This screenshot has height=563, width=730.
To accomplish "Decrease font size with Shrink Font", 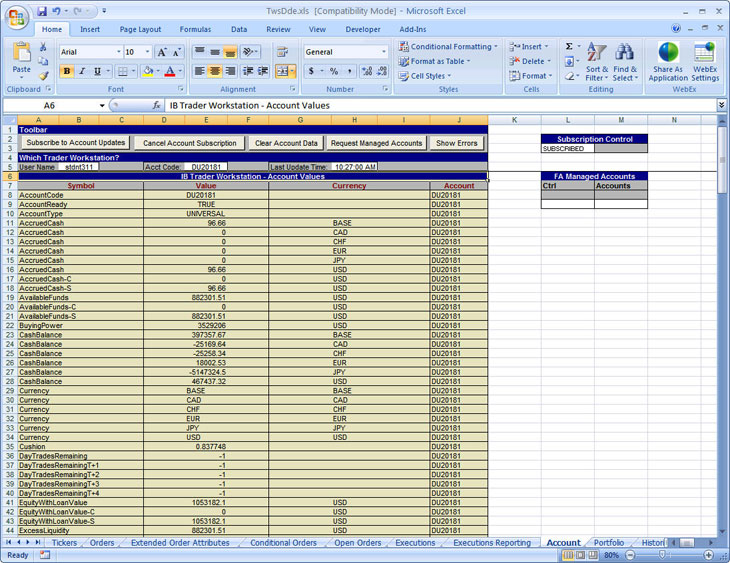I will [x=177, y=52].
